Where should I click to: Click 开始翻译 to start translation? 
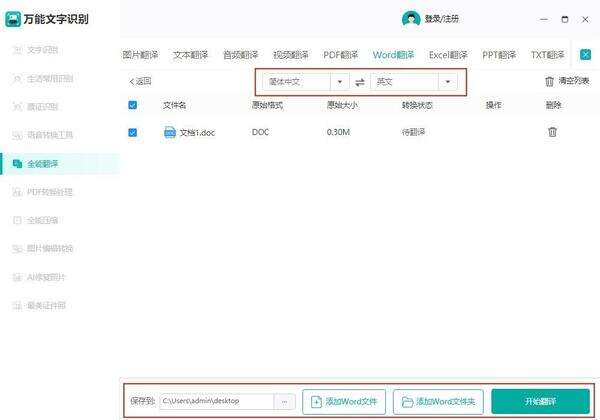540,401
